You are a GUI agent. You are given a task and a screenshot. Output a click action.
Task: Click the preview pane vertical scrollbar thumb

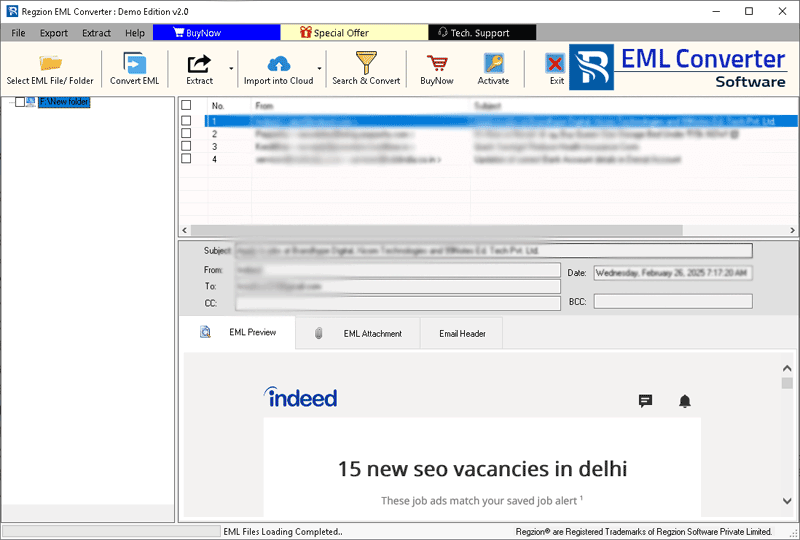tap(787, 383)
